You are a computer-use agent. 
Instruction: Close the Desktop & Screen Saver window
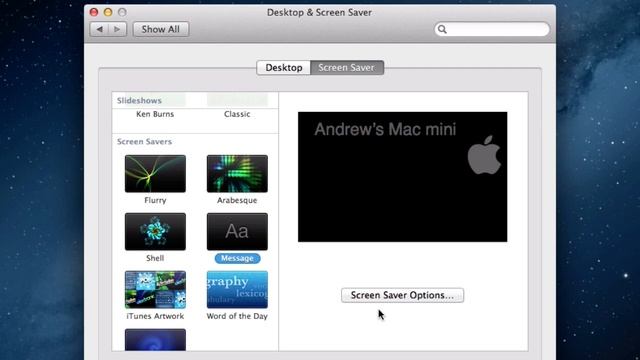(94, 12)
